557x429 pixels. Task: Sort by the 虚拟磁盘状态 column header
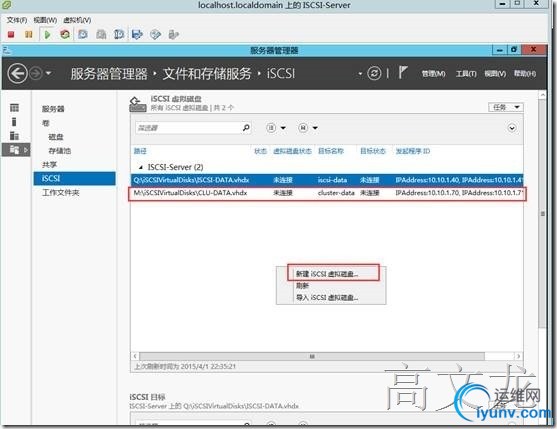coord(292,151)
